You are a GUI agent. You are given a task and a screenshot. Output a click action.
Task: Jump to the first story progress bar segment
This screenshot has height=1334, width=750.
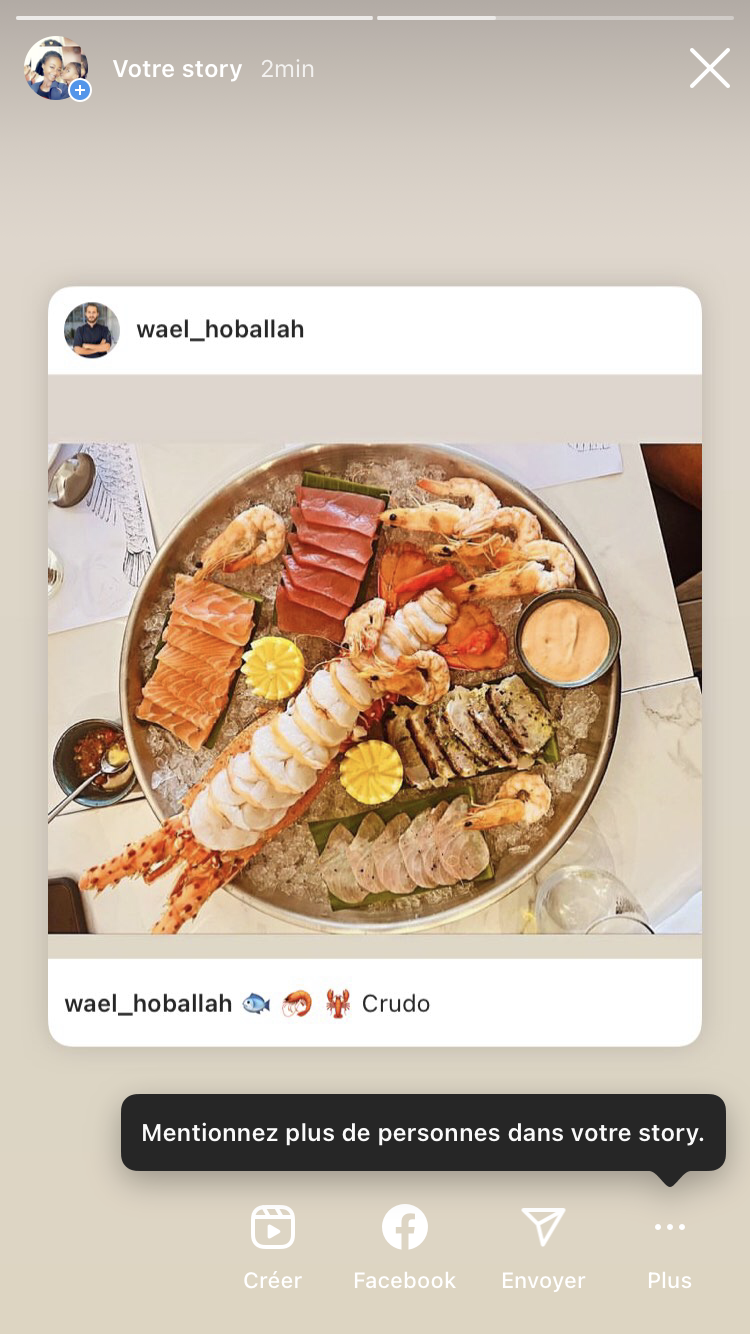(x=194, y=17)
